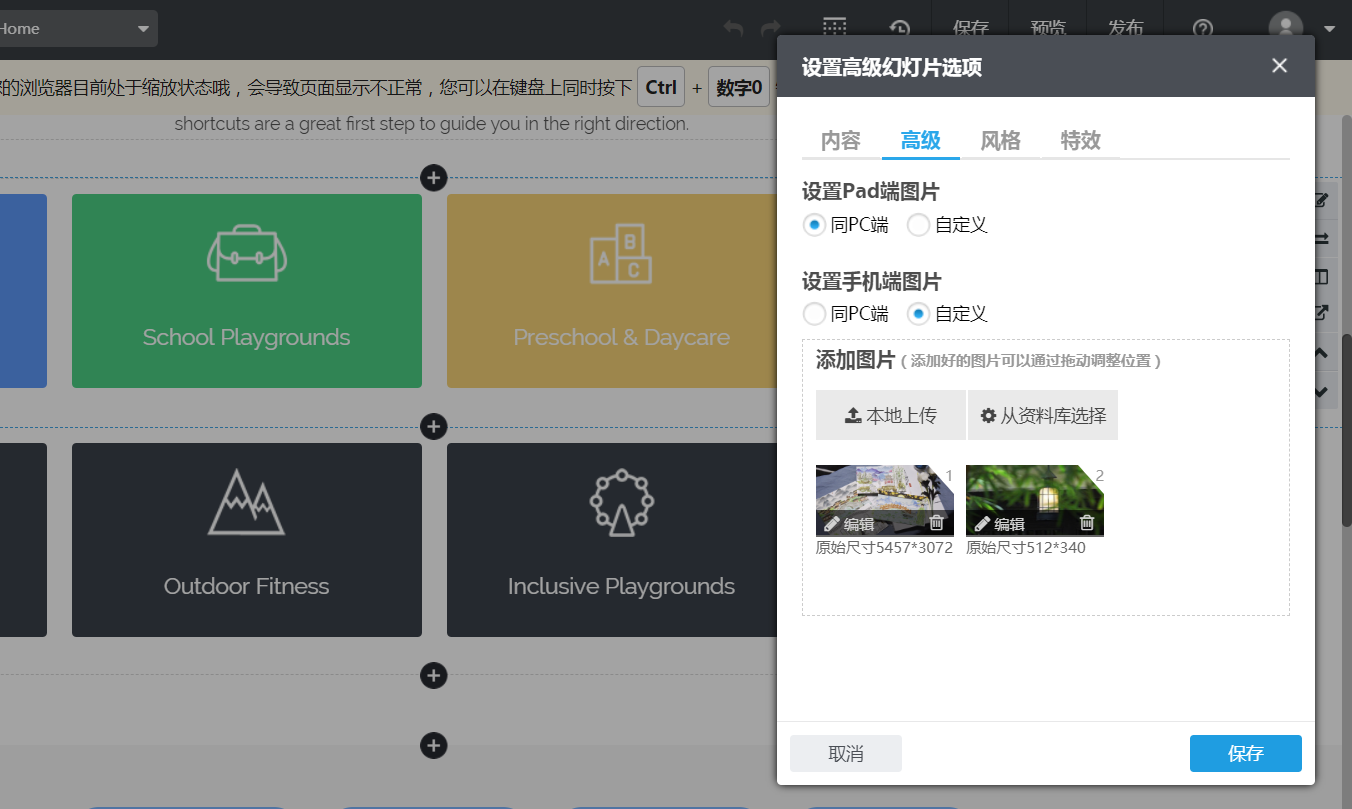Select 自定义 for the Pad image settings
The height and width of the screenshot is (809, 1352).
point(918,225)
